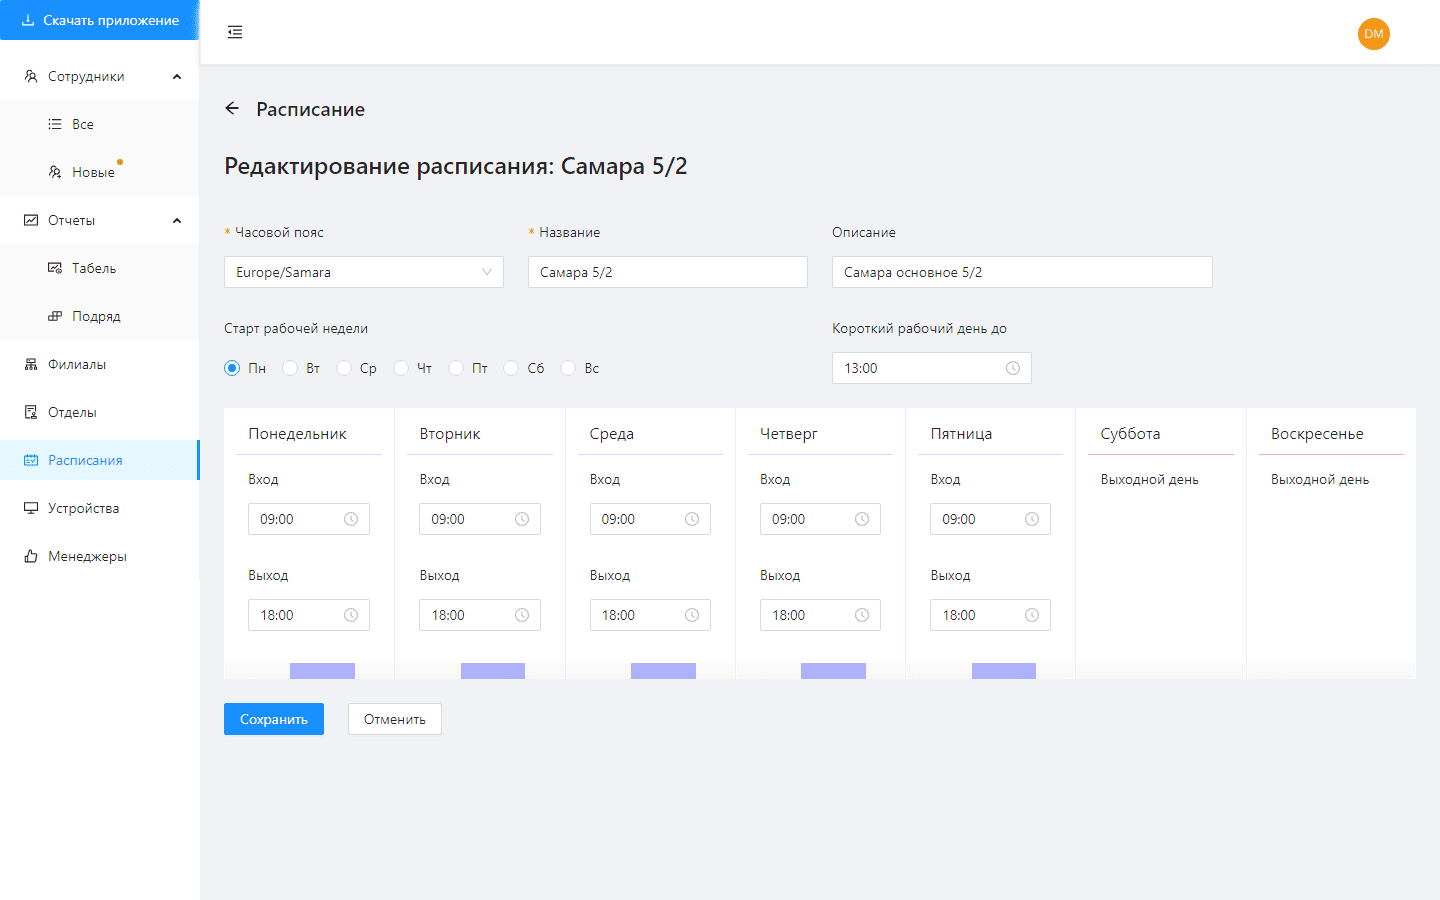Click the Отменить button
This screenshot has width=1440, height=900.
point(395,719)
